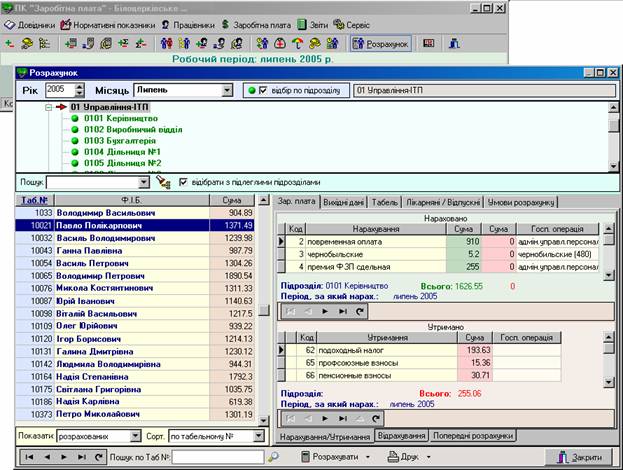Image resolution: width=623 pixels, height=470 pixels.
Task: Click the green plus with list icon
Action: [x=71, y=43]
